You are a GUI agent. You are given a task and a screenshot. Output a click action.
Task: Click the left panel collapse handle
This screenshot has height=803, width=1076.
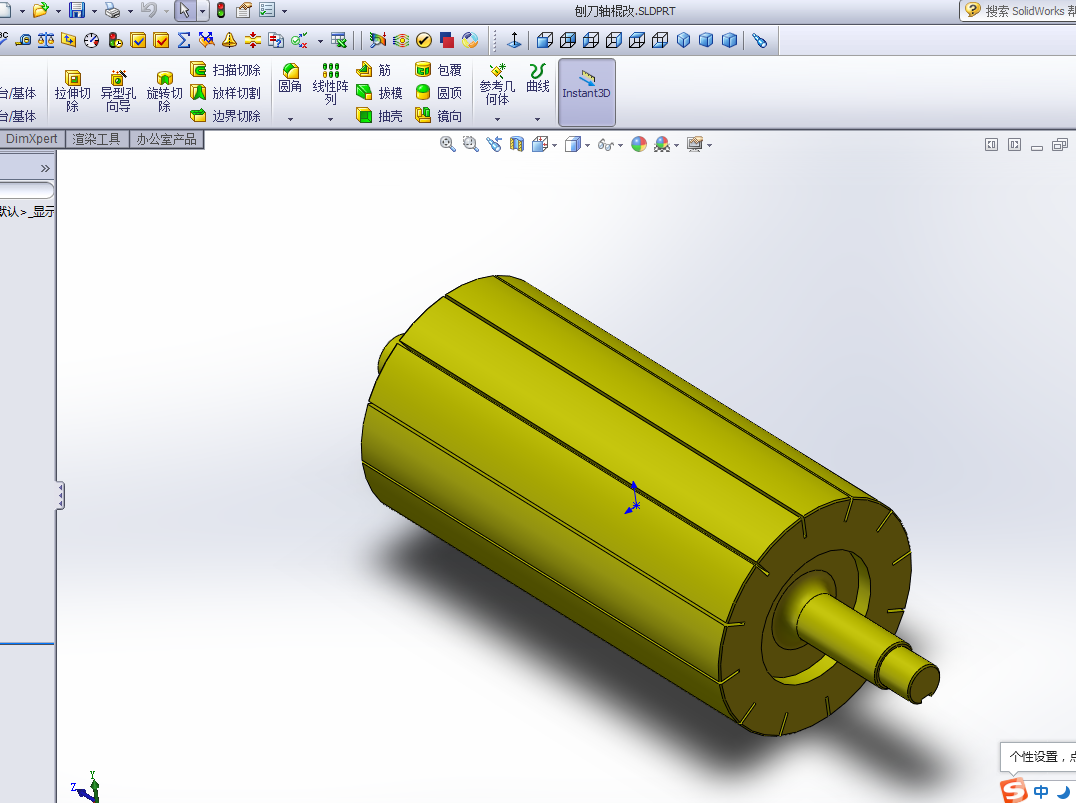coord(60,496)
